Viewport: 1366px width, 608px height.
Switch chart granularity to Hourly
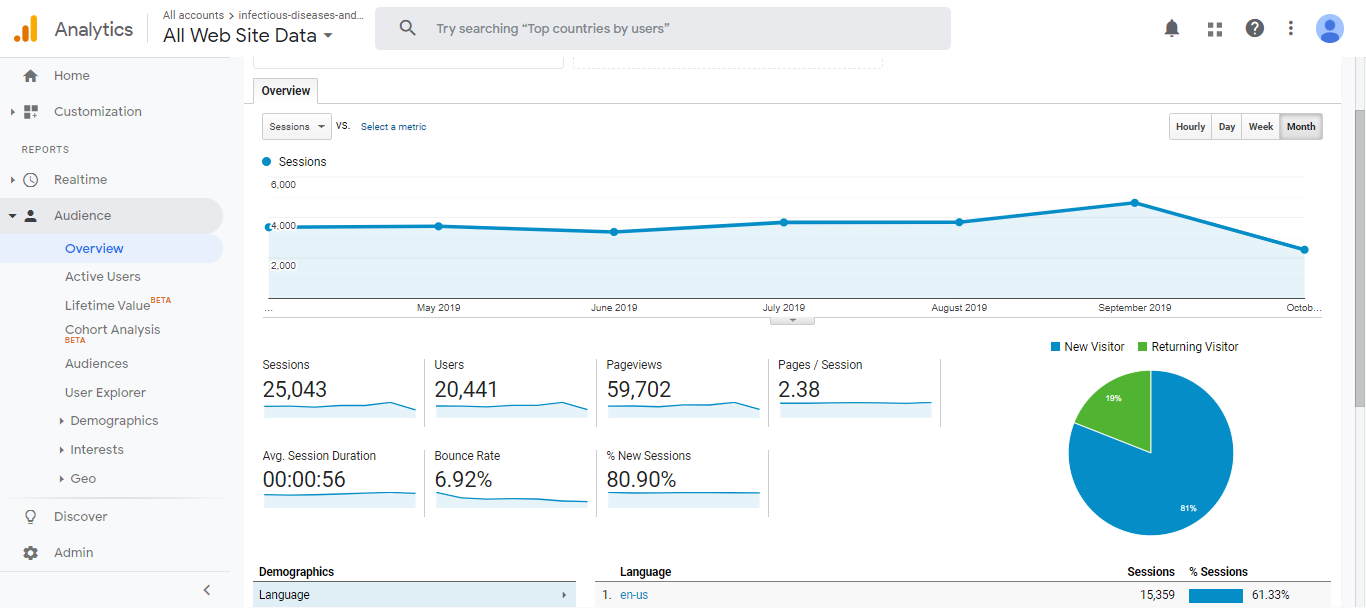pos(1190,127)
